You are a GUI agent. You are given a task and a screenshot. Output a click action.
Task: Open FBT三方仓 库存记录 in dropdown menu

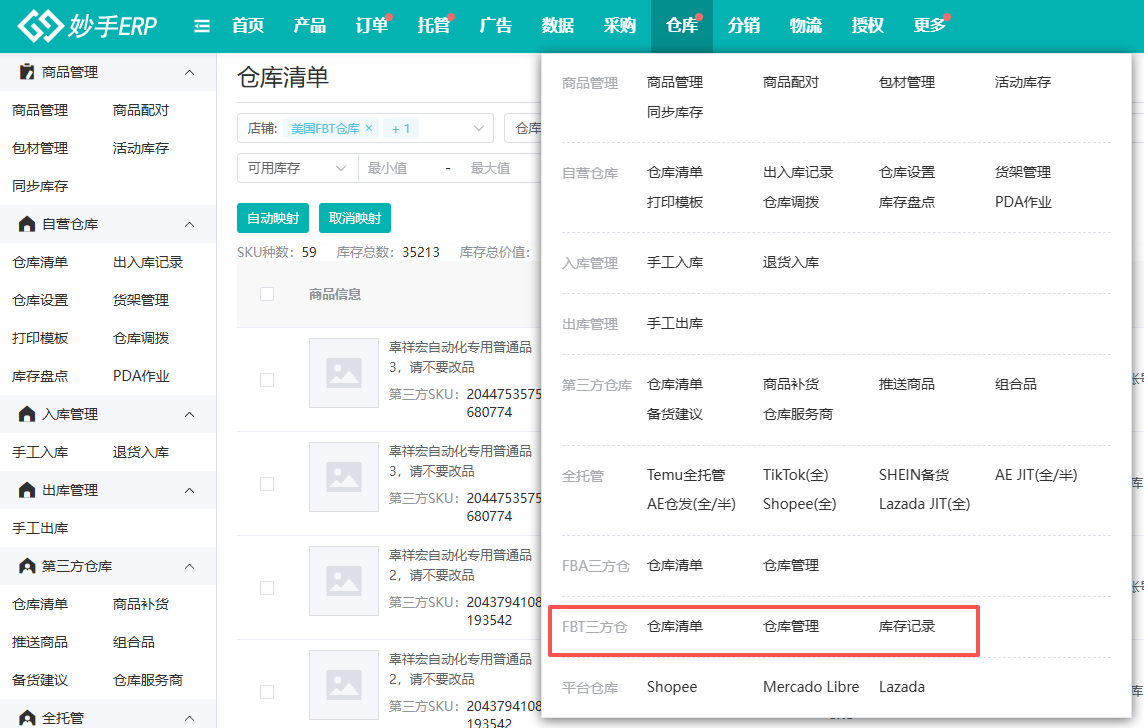[907, 626]
